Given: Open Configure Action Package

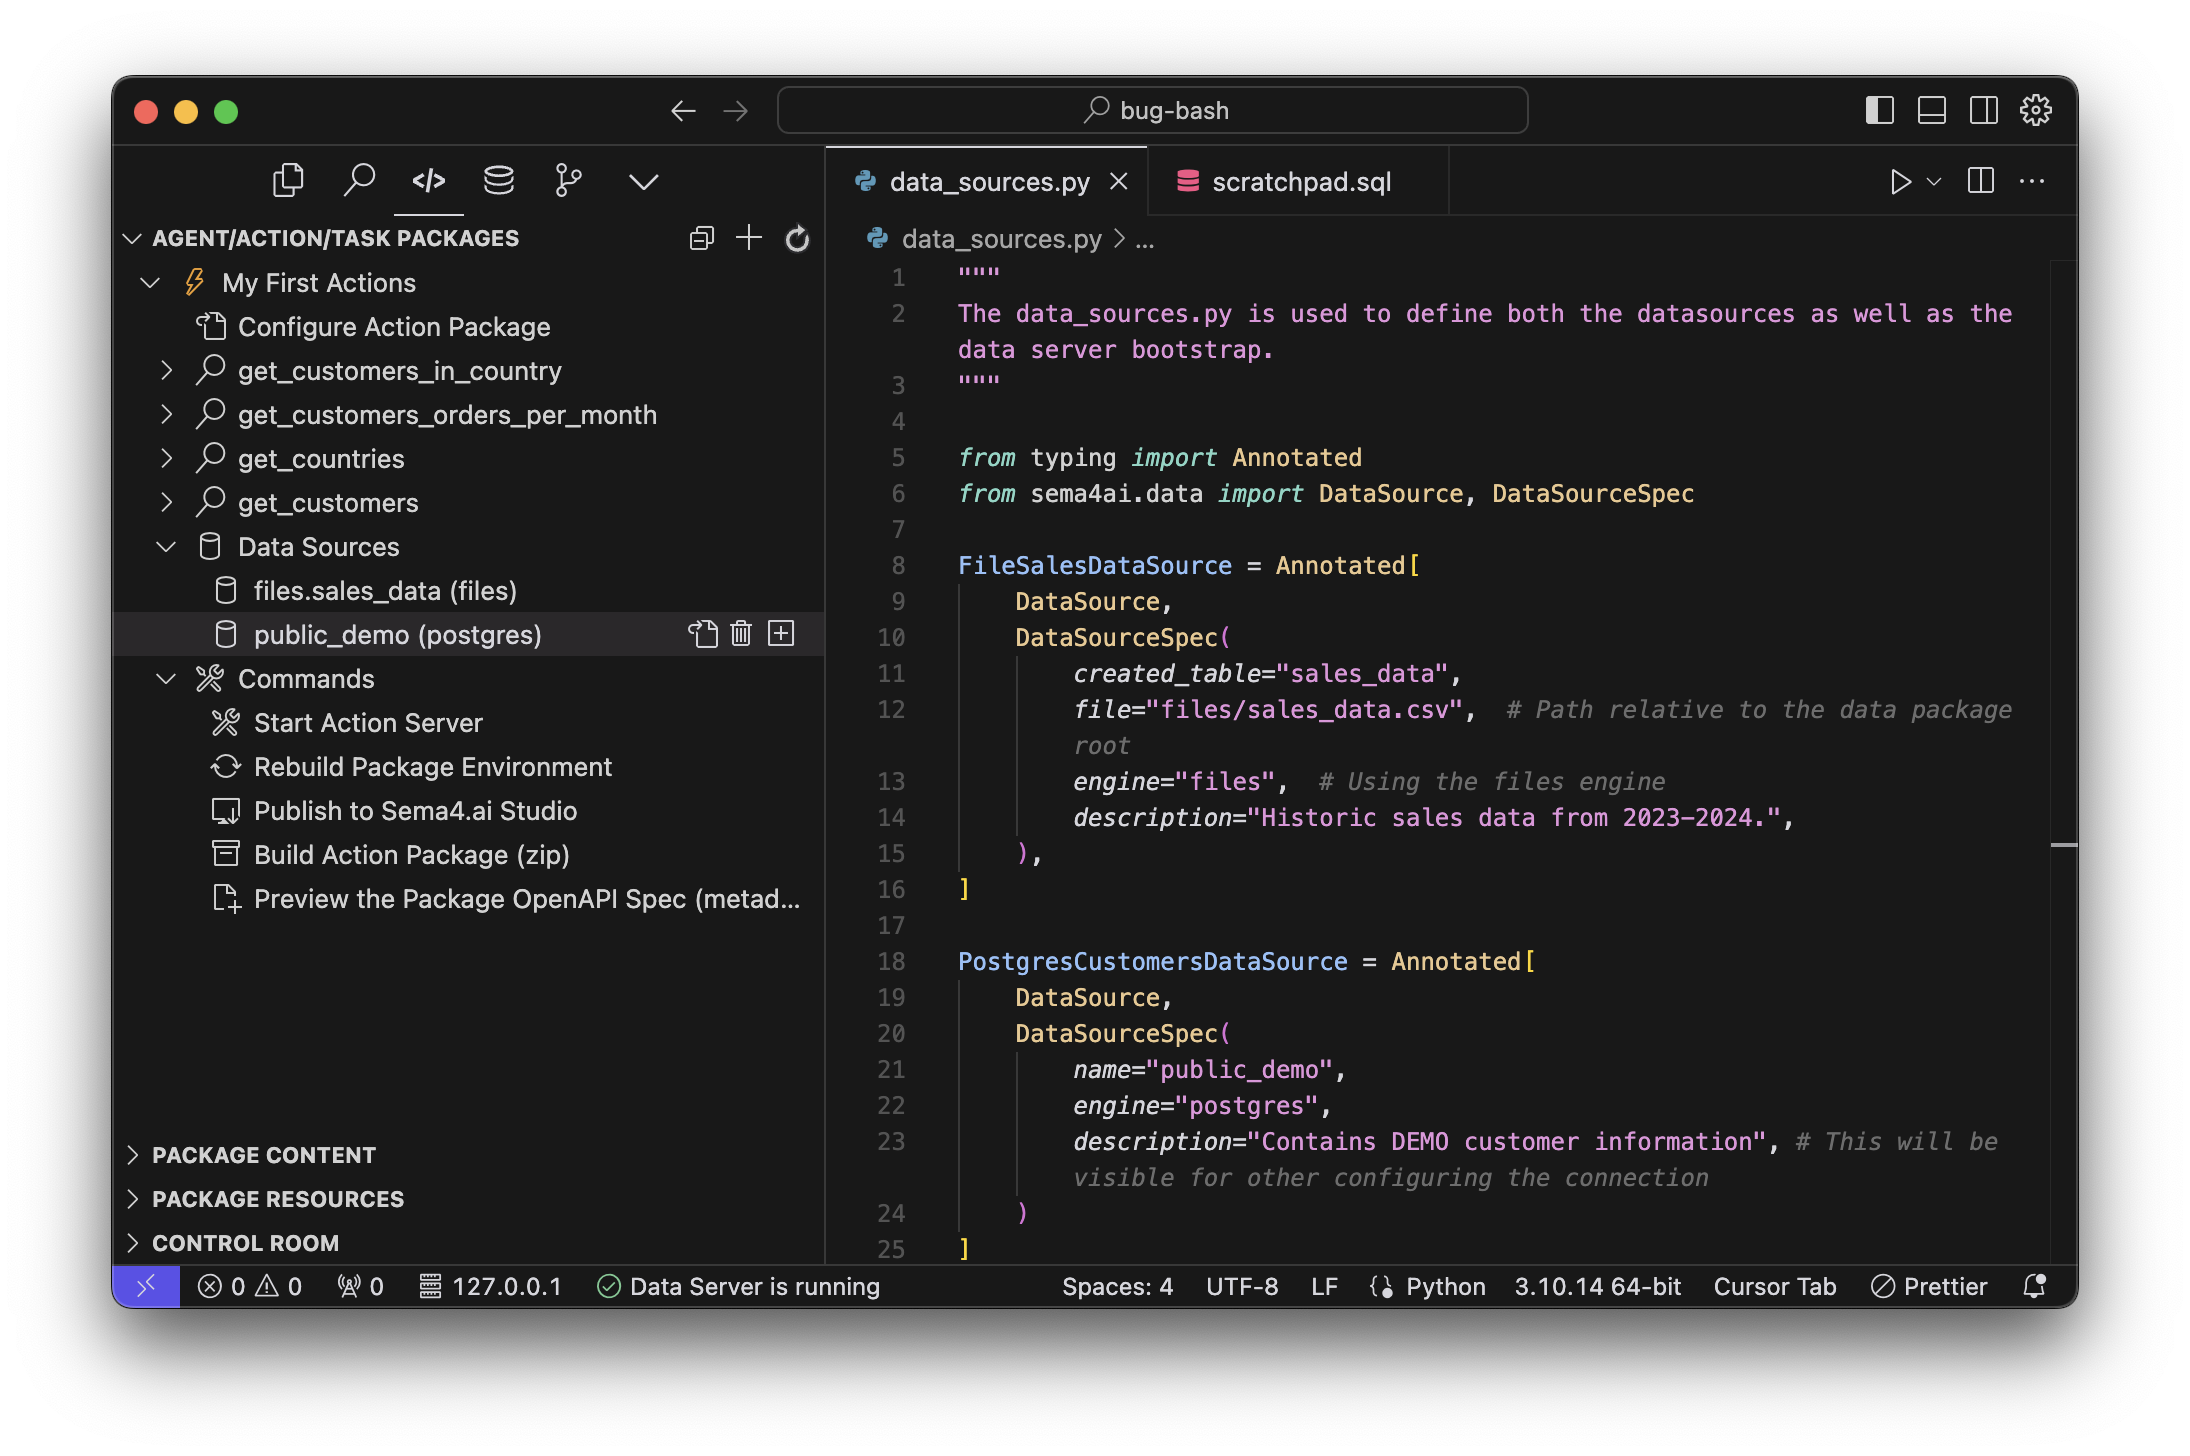Looking at the screenshot, I should (x=394, y=327).
